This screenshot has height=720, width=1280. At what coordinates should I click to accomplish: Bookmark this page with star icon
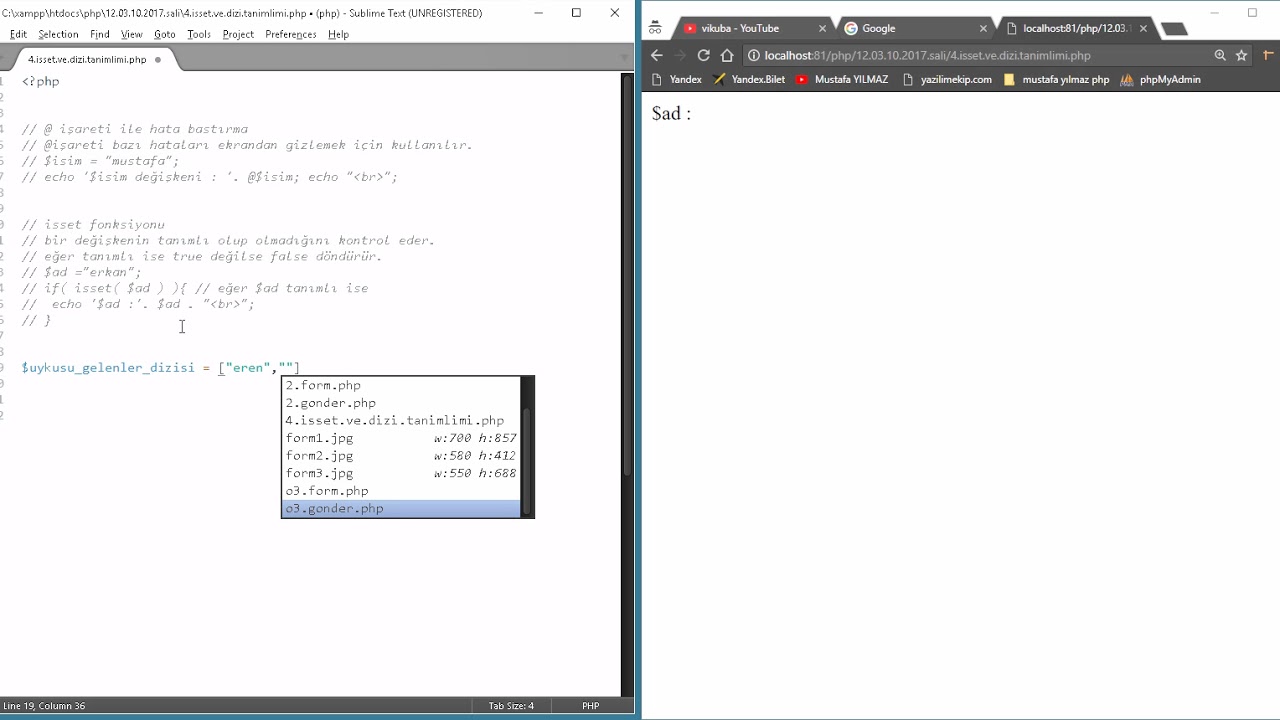1242,55
